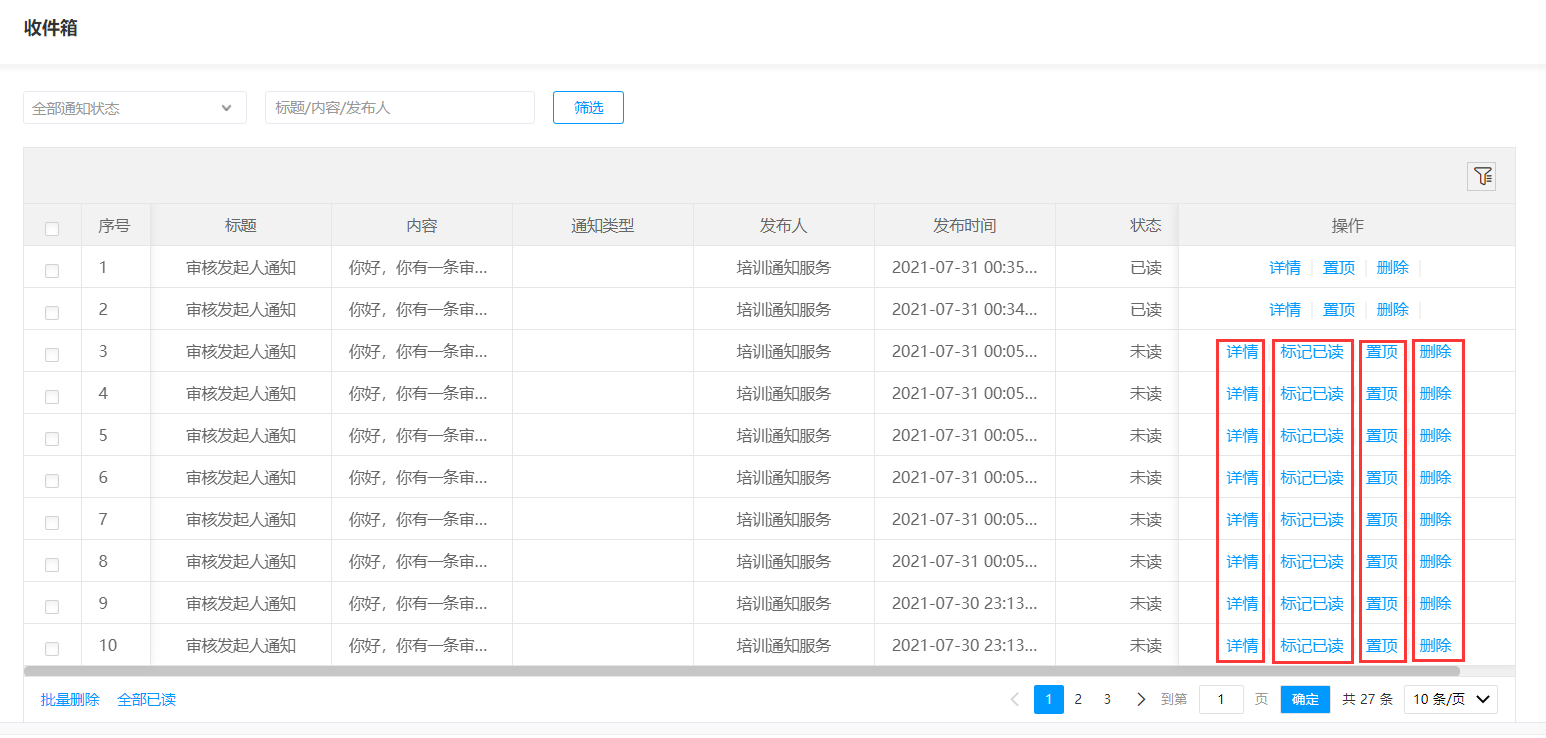
Task: Click the 通知类型 column header
Action: (603, 225)
